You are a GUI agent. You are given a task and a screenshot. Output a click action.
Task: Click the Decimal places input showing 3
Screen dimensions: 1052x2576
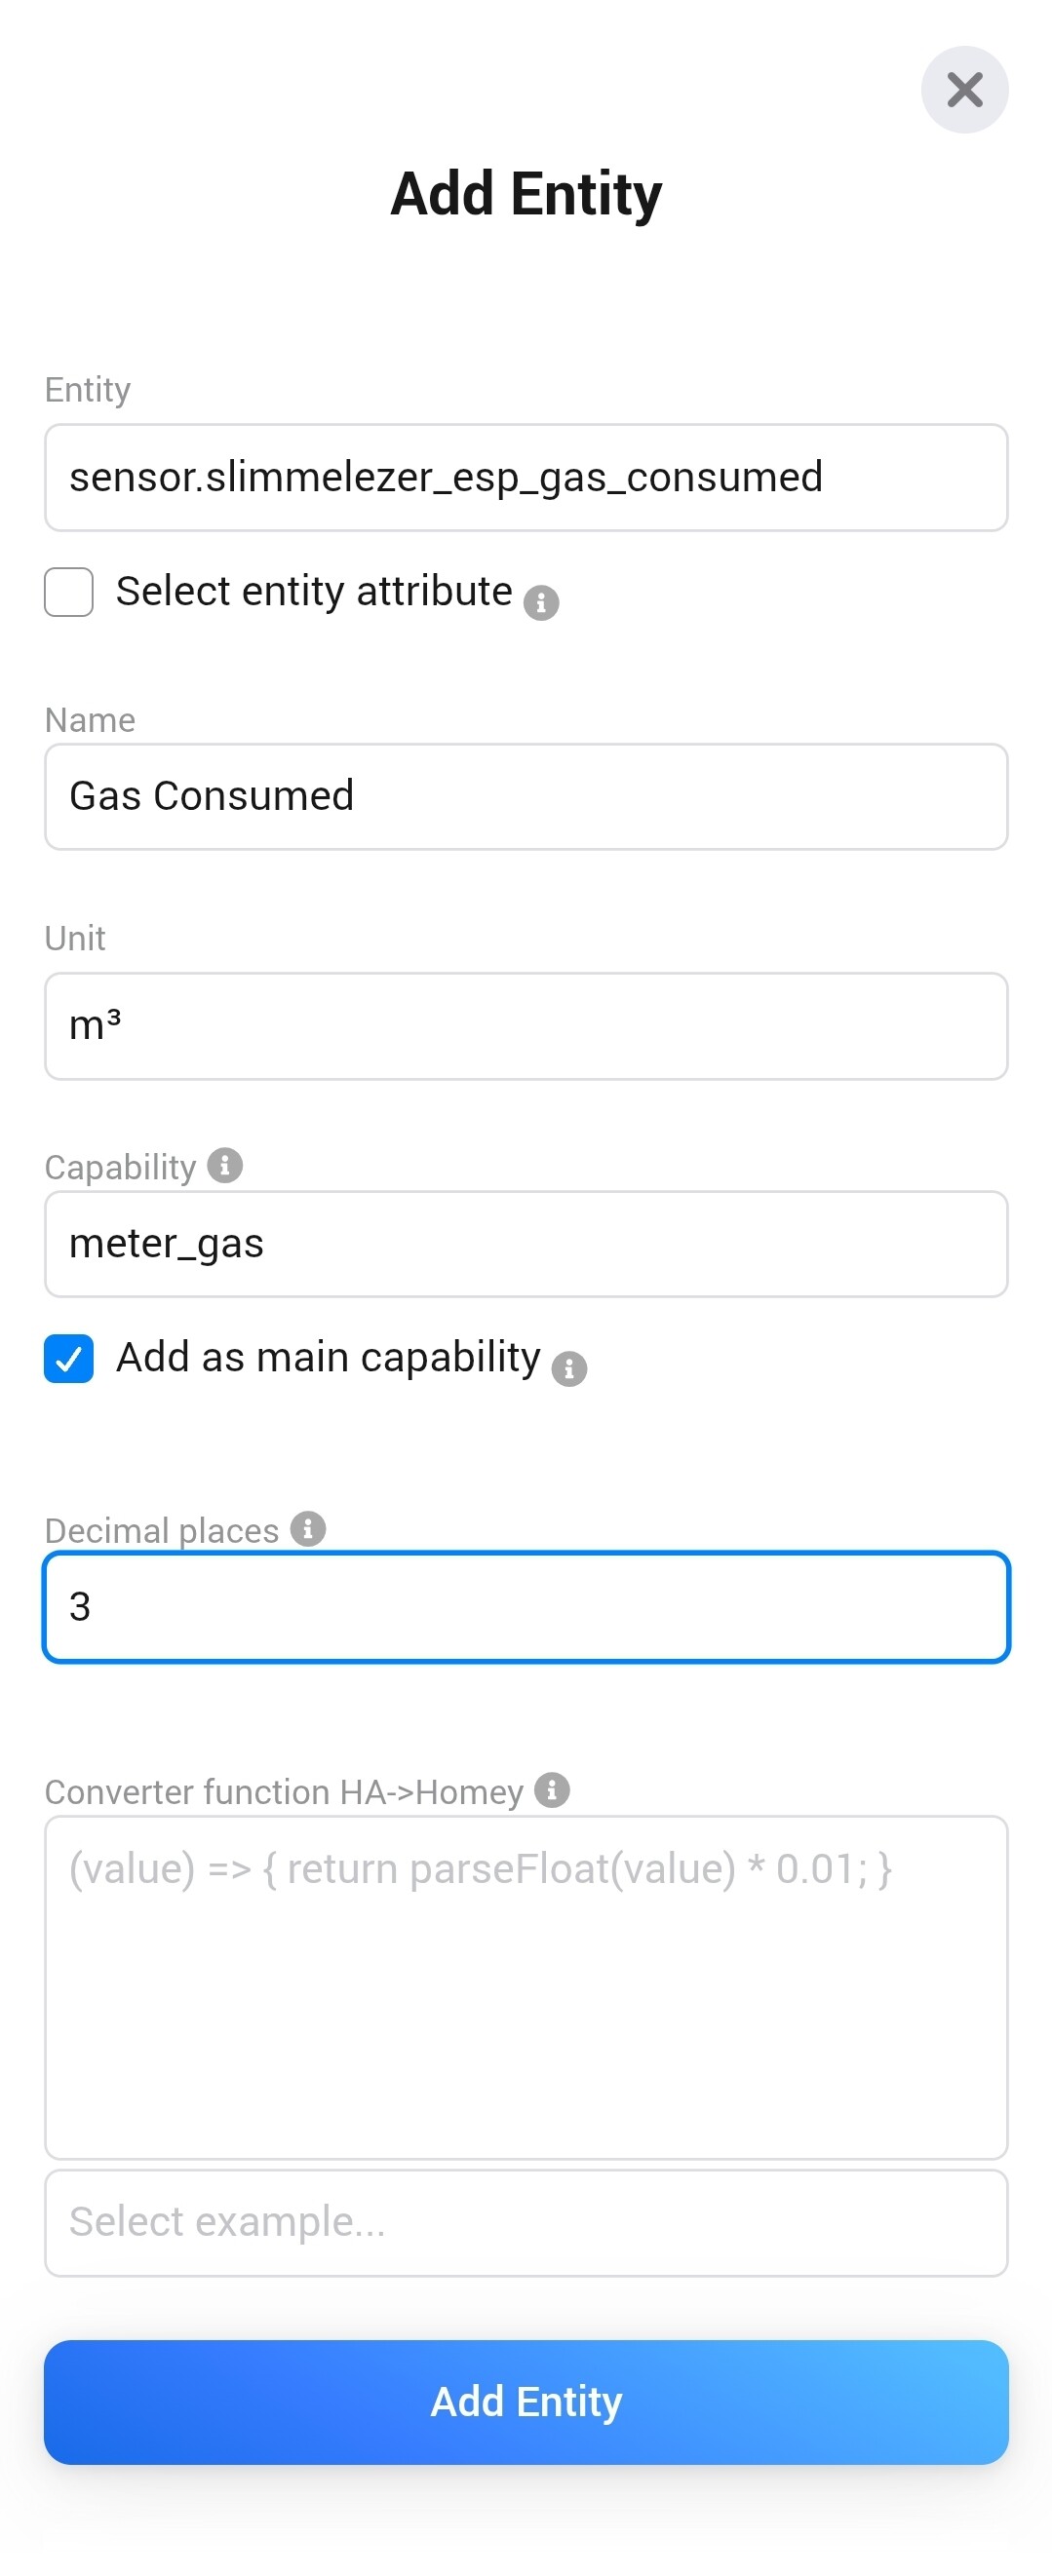526,1607
